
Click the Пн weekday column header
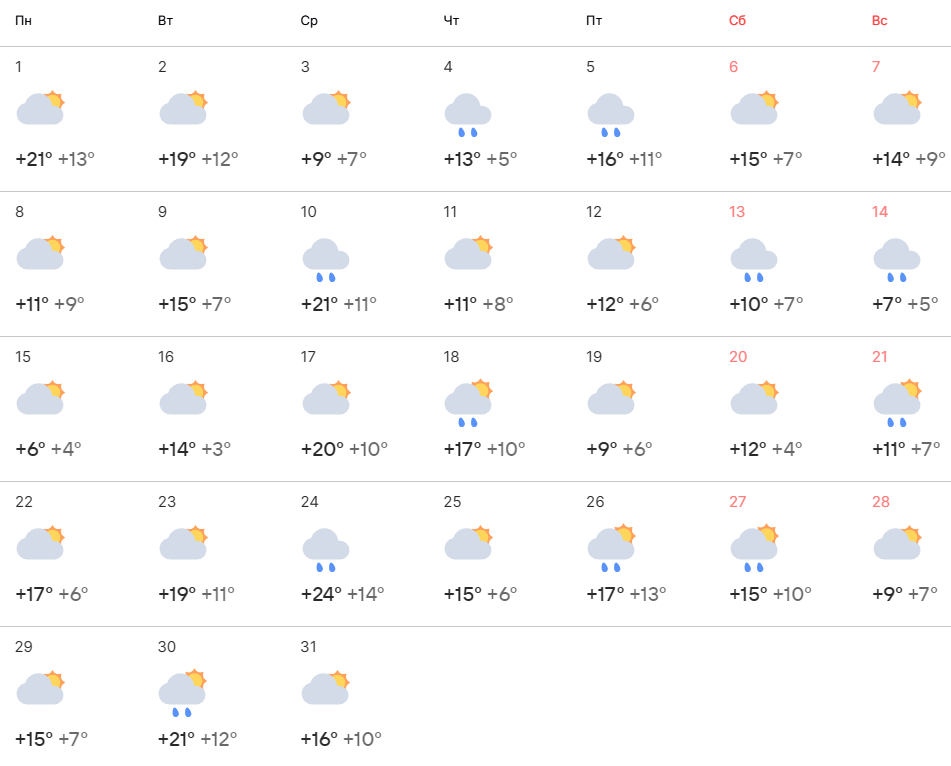click(x=22, y=21)
